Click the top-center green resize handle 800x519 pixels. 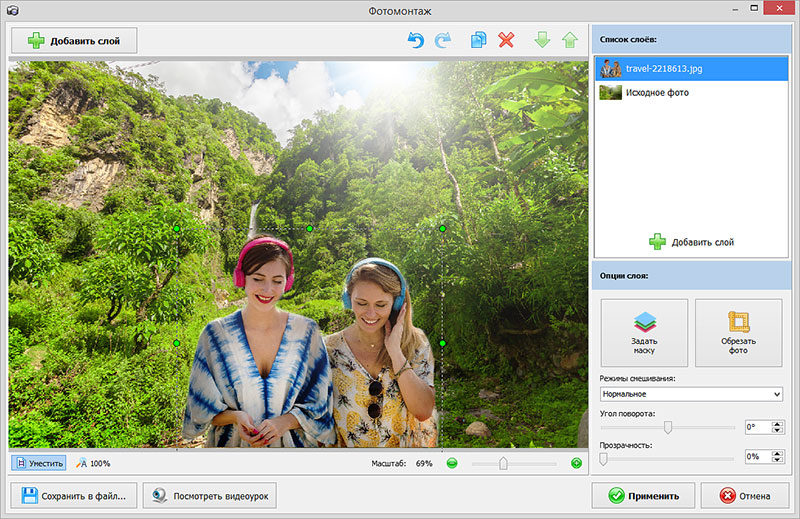pyautogui.click(x=310, y=229)
